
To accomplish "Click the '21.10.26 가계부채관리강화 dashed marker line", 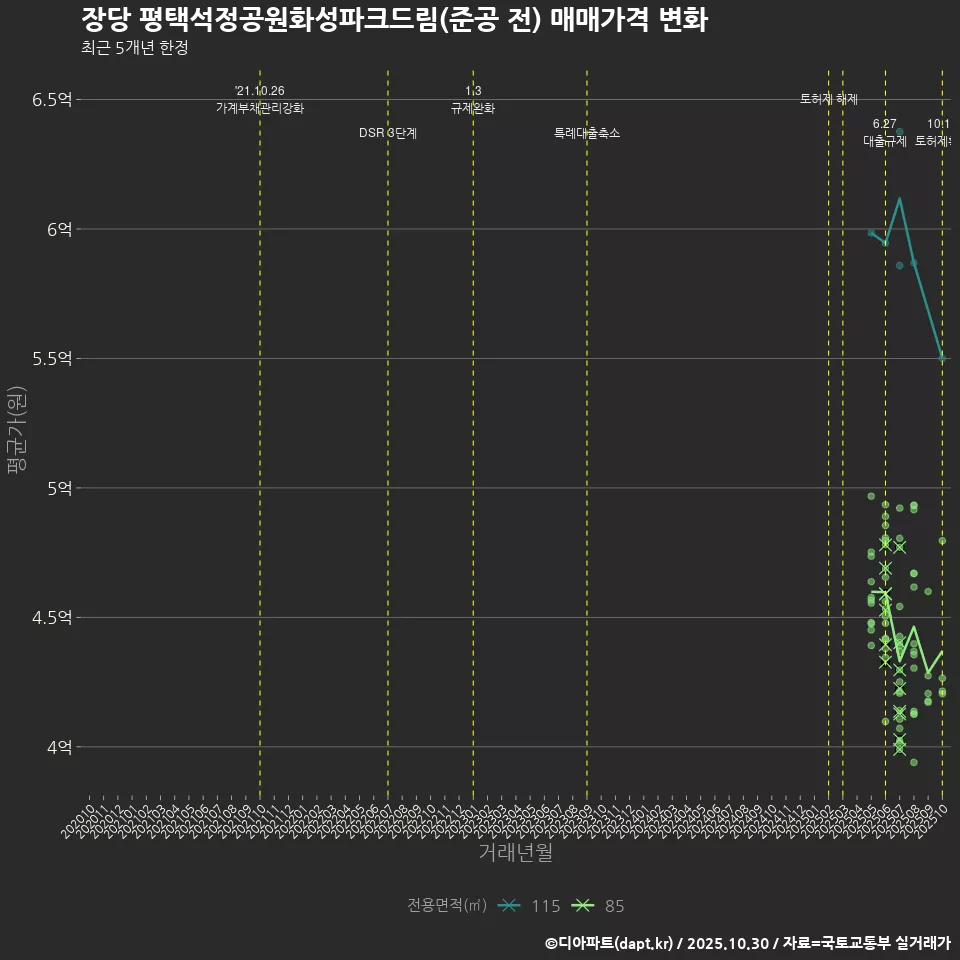I will point(261,400).
